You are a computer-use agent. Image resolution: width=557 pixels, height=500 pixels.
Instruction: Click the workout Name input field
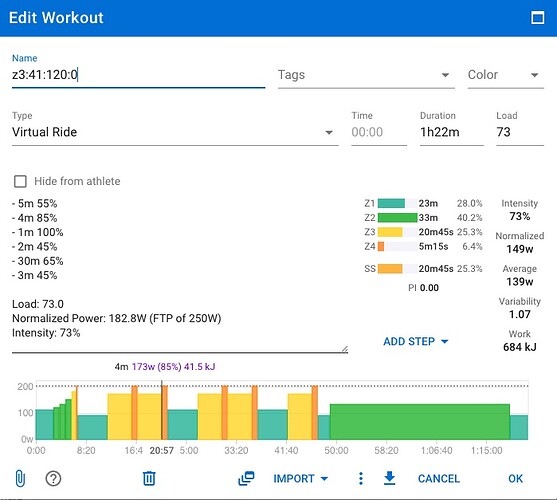[139, 75]
